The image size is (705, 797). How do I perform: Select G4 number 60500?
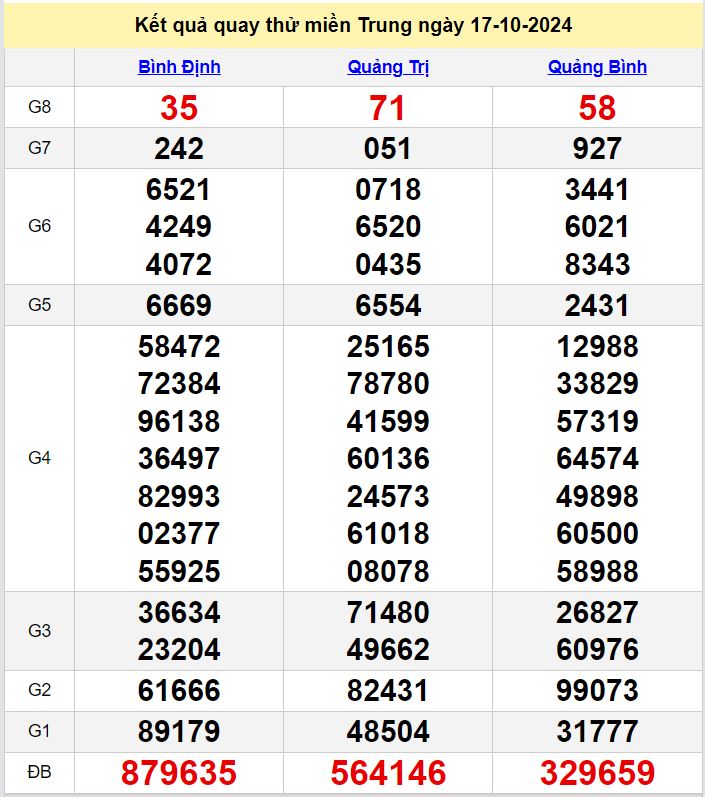click(x=597, y=533)
